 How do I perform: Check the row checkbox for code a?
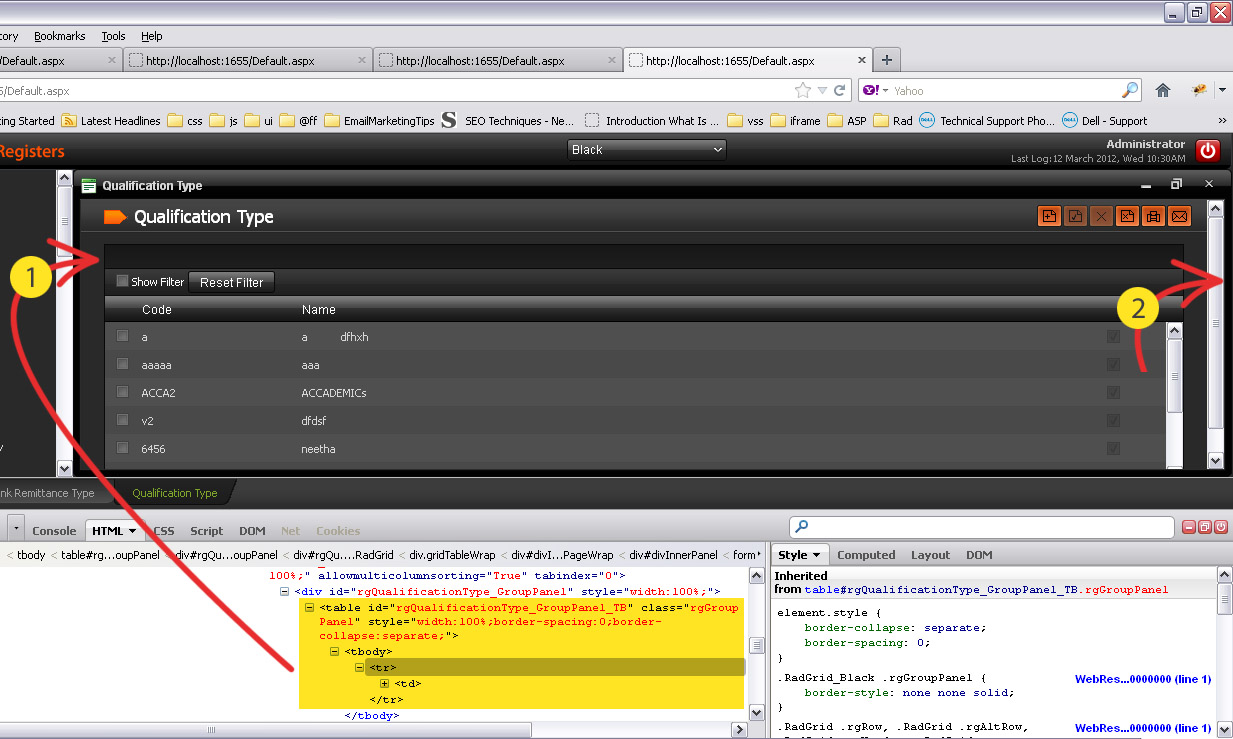pos(122,336)
